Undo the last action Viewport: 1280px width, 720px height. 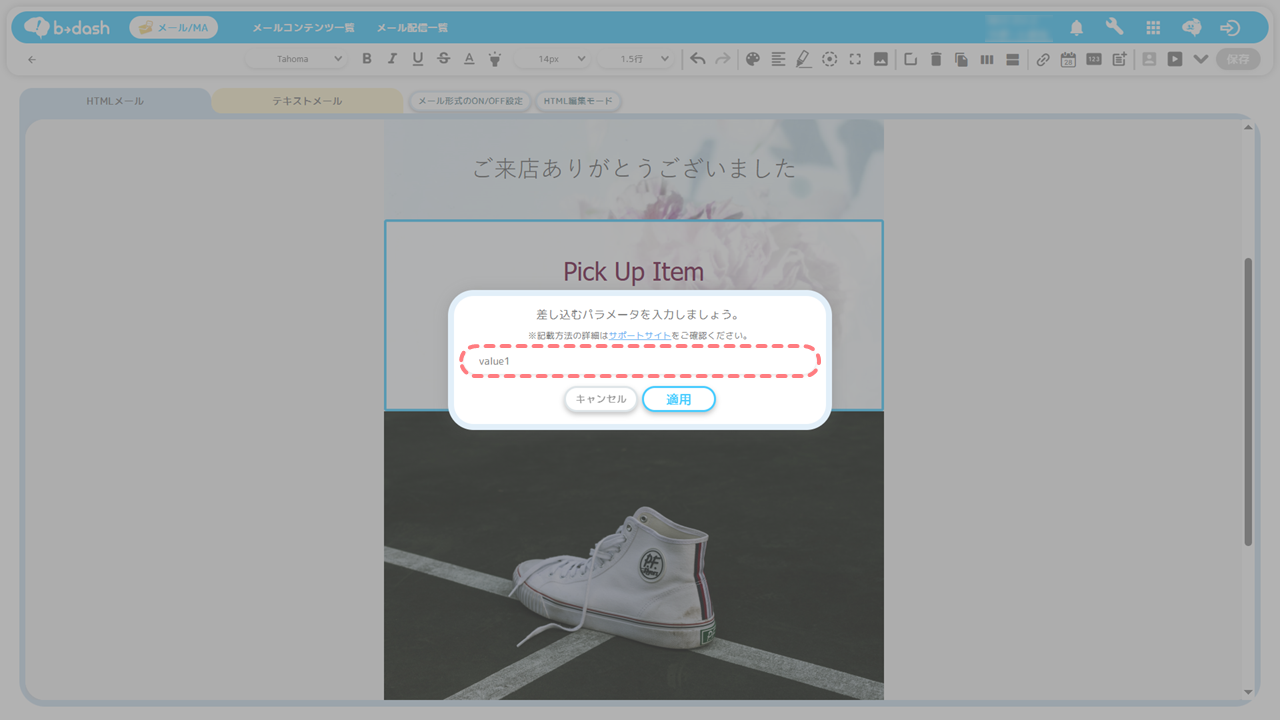click(x=698, y=59)
